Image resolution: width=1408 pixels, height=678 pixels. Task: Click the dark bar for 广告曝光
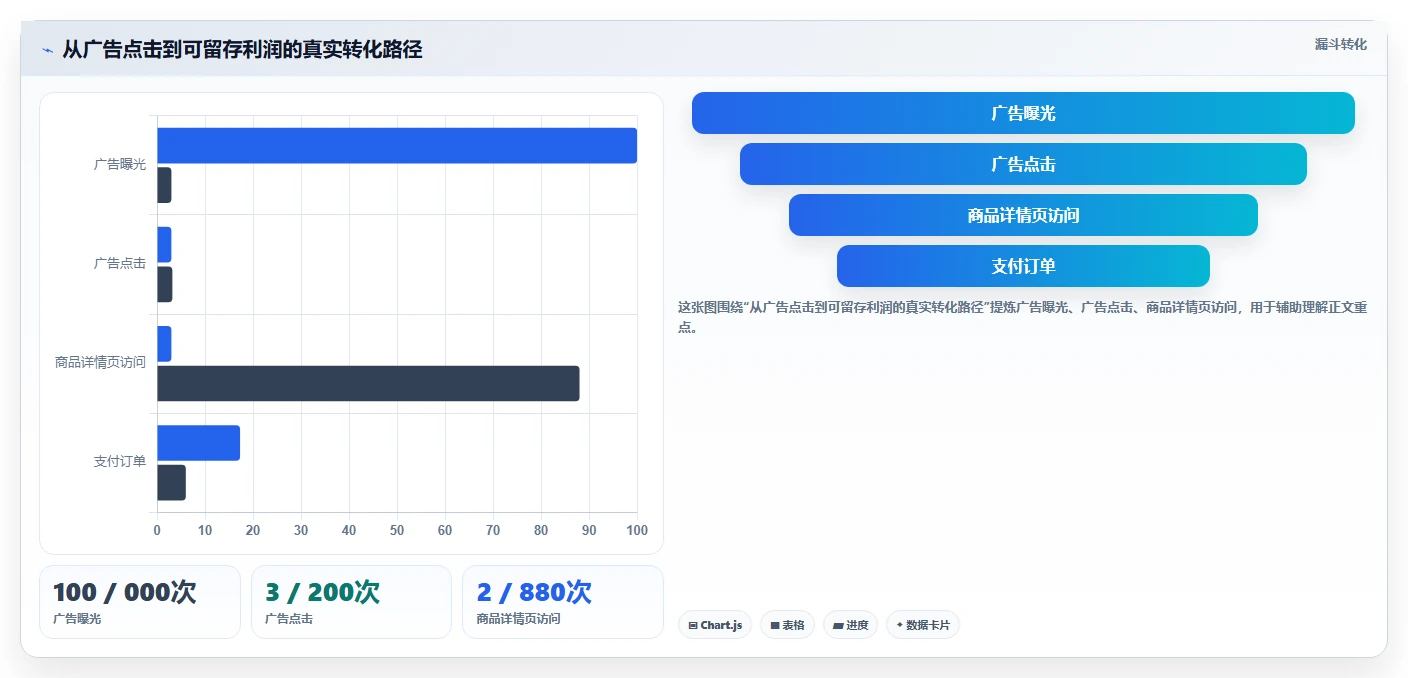[x=164, y=185]
